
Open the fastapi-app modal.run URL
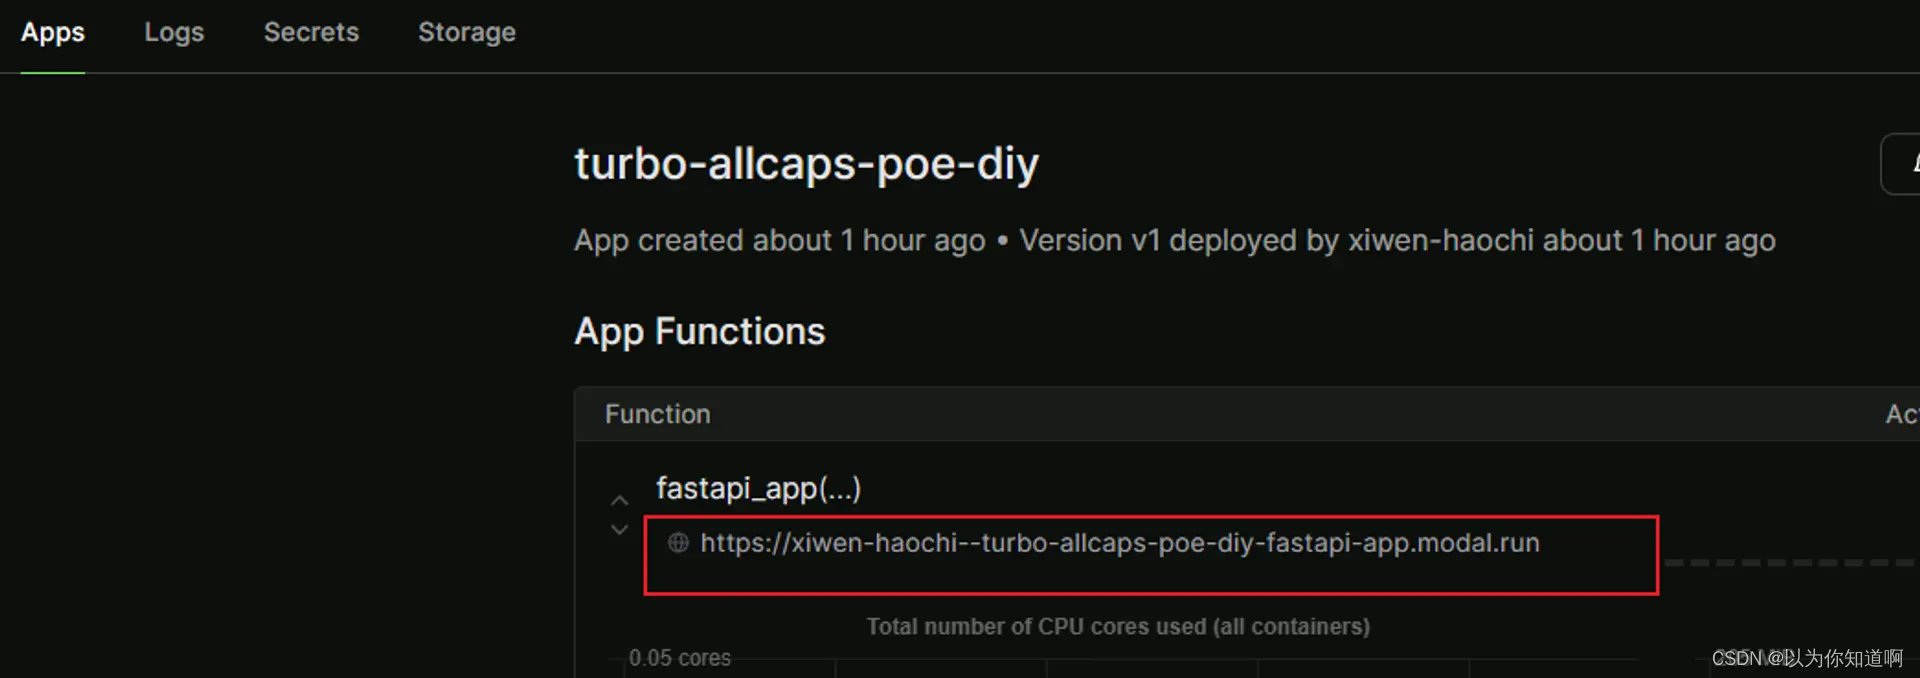coord(1120,543)
